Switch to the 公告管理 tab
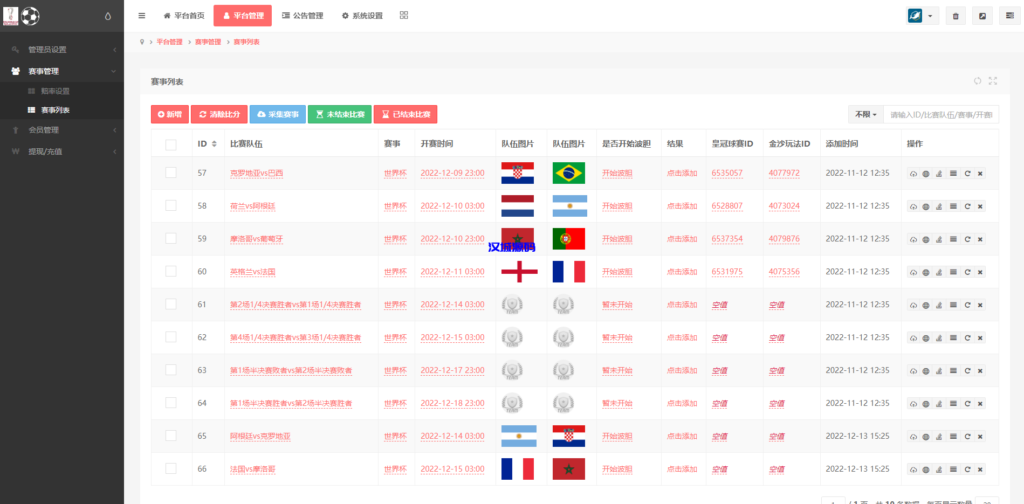The height and width of the screenshot is (504, 1024). (303, 16)
